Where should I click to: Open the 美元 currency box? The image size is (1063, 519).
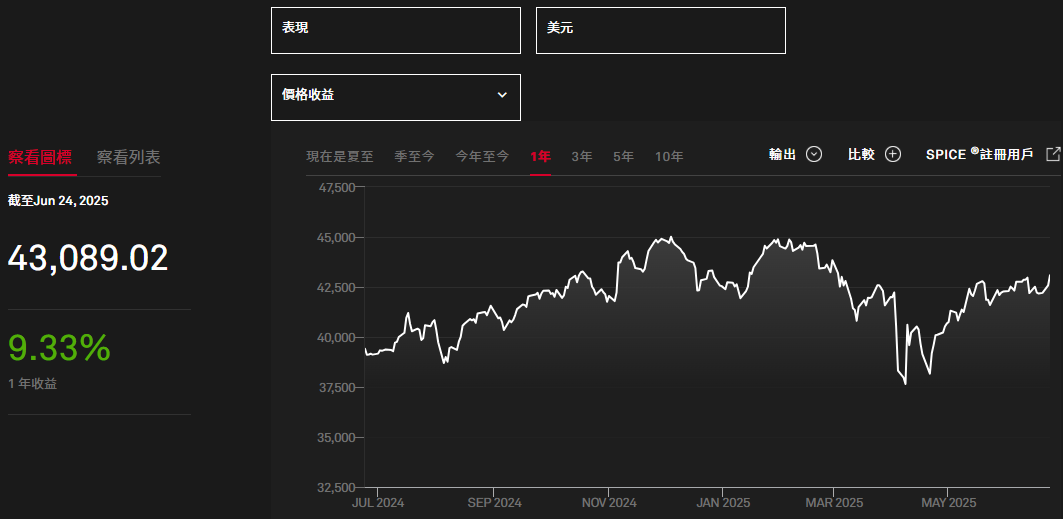[661, 30]
